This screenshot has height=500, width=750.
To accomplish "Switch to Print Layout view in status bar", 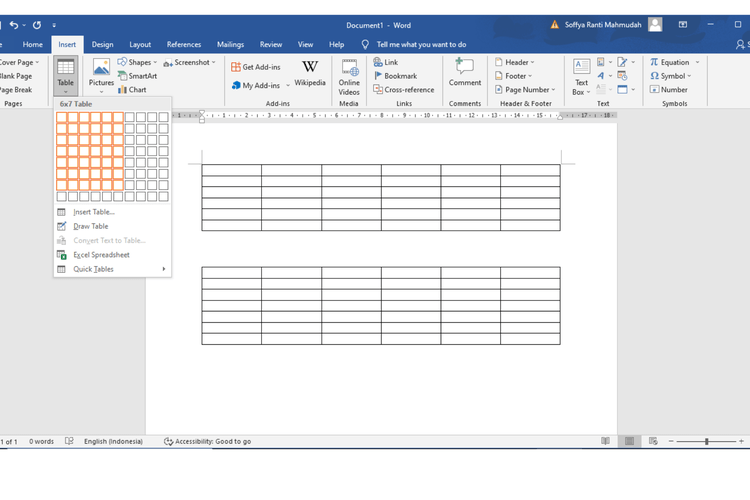I will pyautogui.click(x=629, y=441).
